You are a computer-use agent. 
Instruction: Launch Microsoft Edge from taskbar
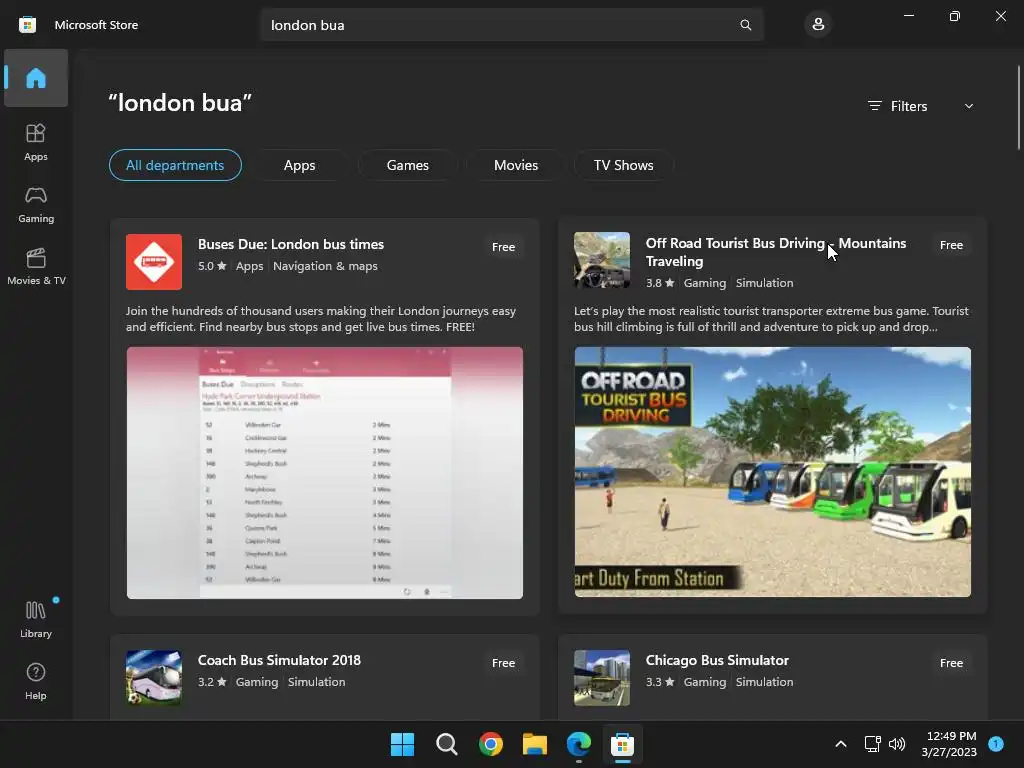pyautogui.click(x=579, y=744)
